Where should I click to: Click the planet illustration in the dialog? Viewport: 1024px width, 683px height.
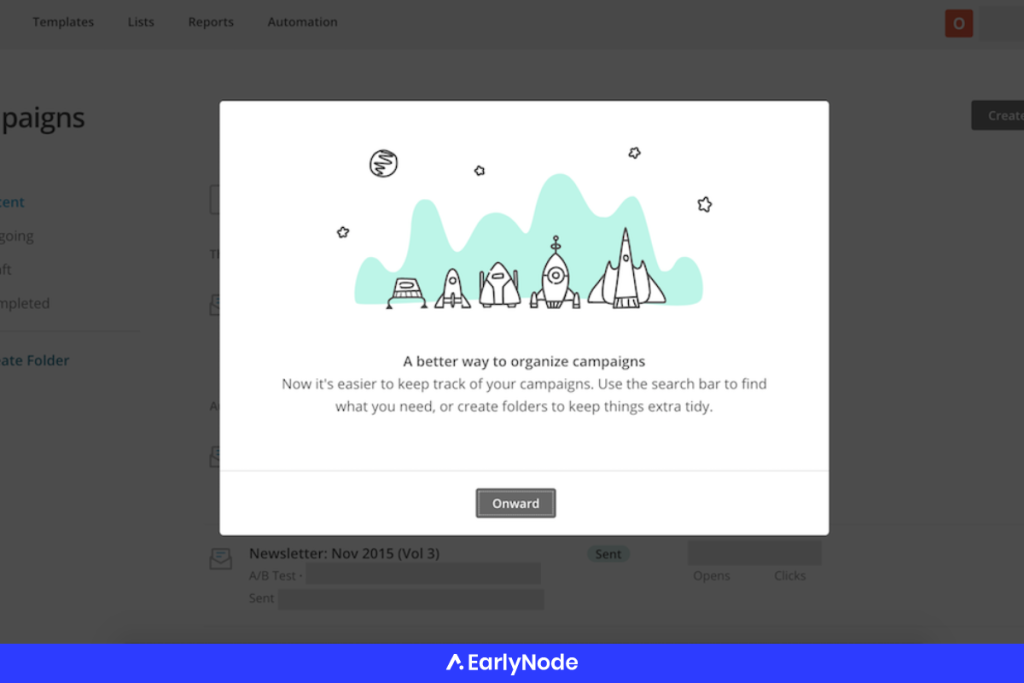383,163
